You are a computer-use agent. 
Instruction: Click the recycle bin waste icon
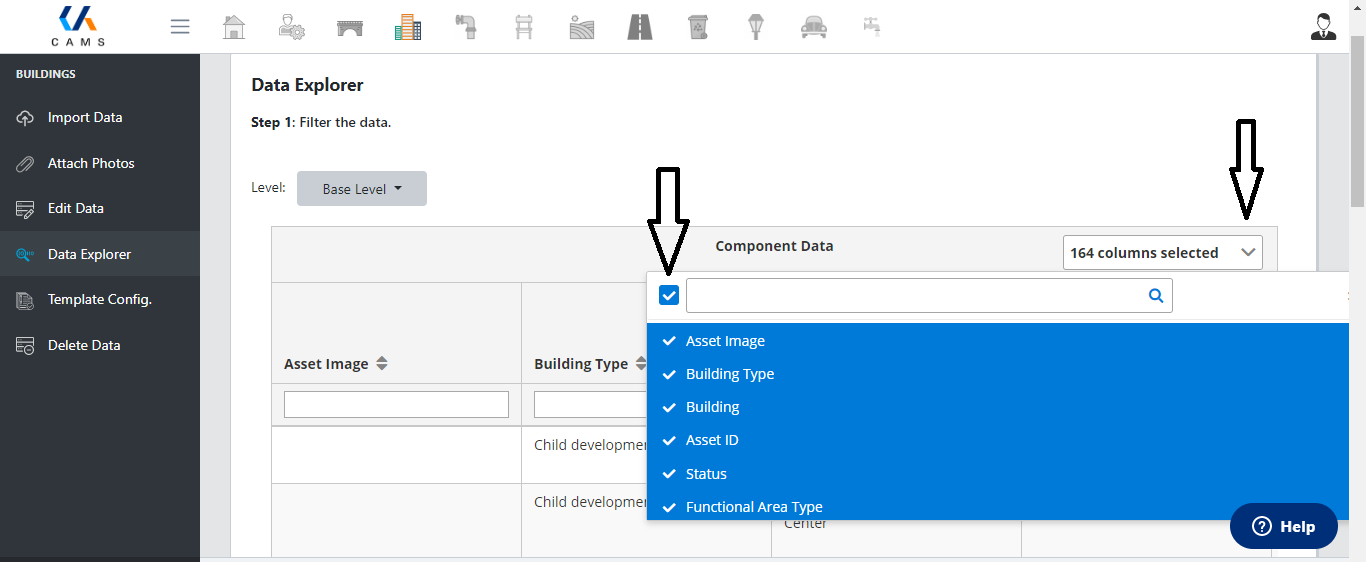pyautogui.click(x=698, y=27)
